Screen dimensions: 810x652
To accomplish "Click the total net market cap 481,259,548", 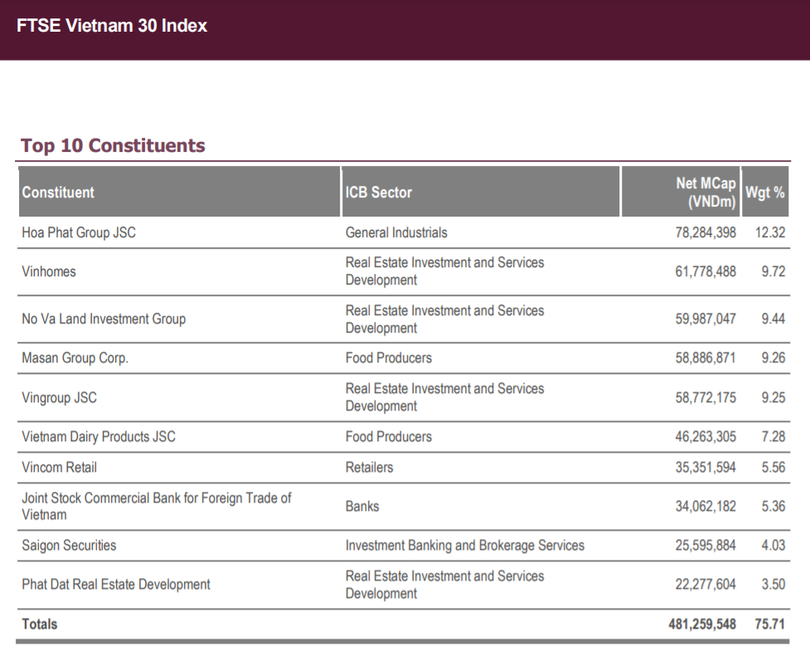I will point(702,624).
